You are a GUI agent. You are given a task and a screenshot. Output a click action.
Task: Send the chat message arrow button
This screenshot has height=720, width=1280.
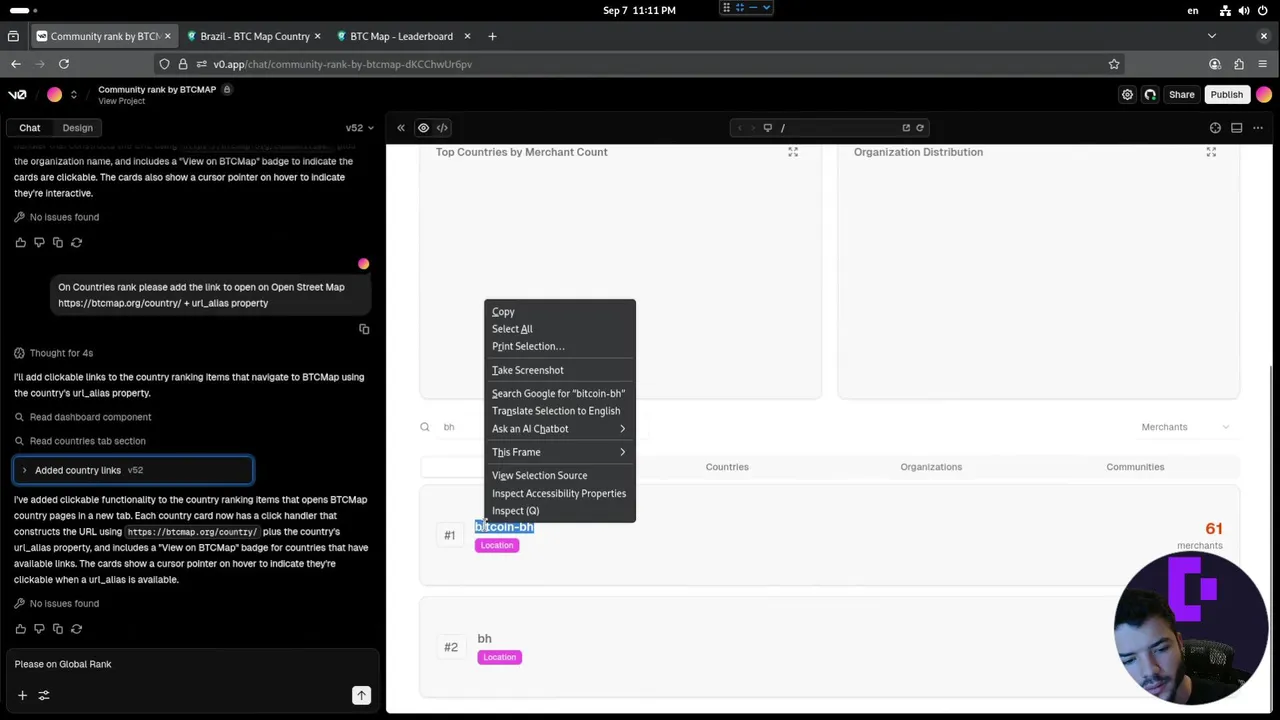click(x=361, y=695)
